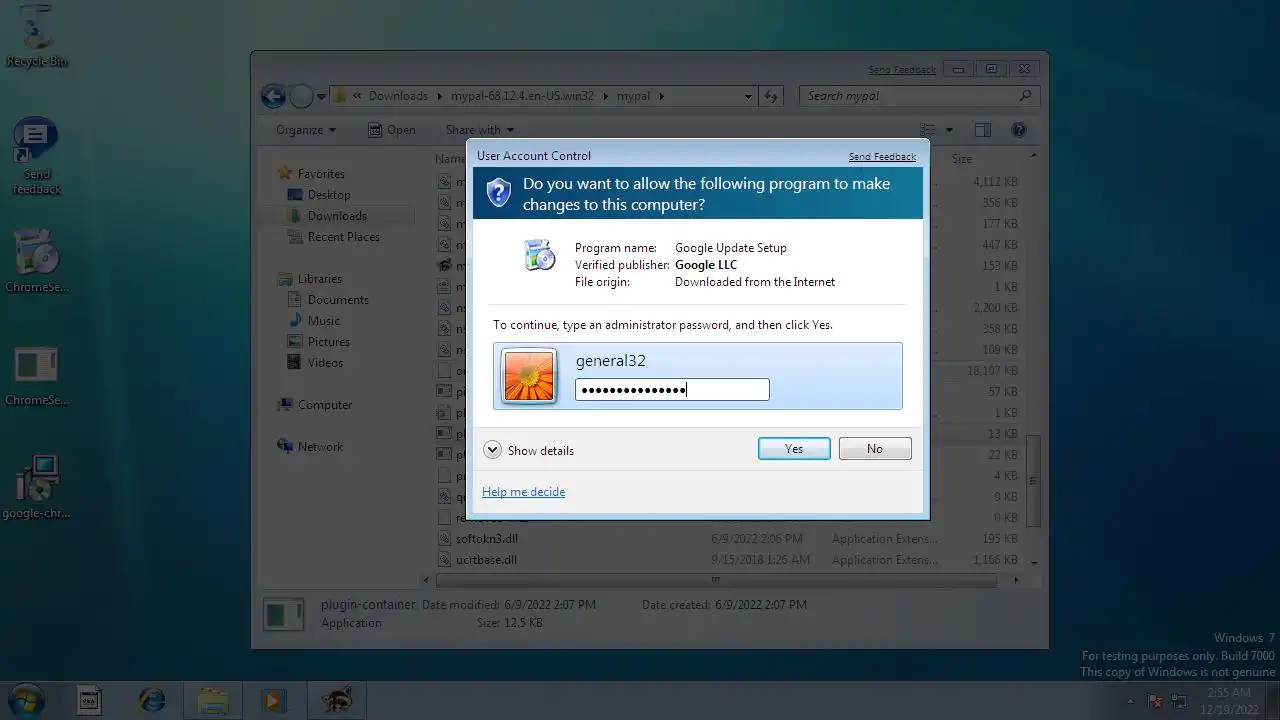1280x720 pixels.
Task: Click Explorer's Send Feedback link
Action: point(902,70)
